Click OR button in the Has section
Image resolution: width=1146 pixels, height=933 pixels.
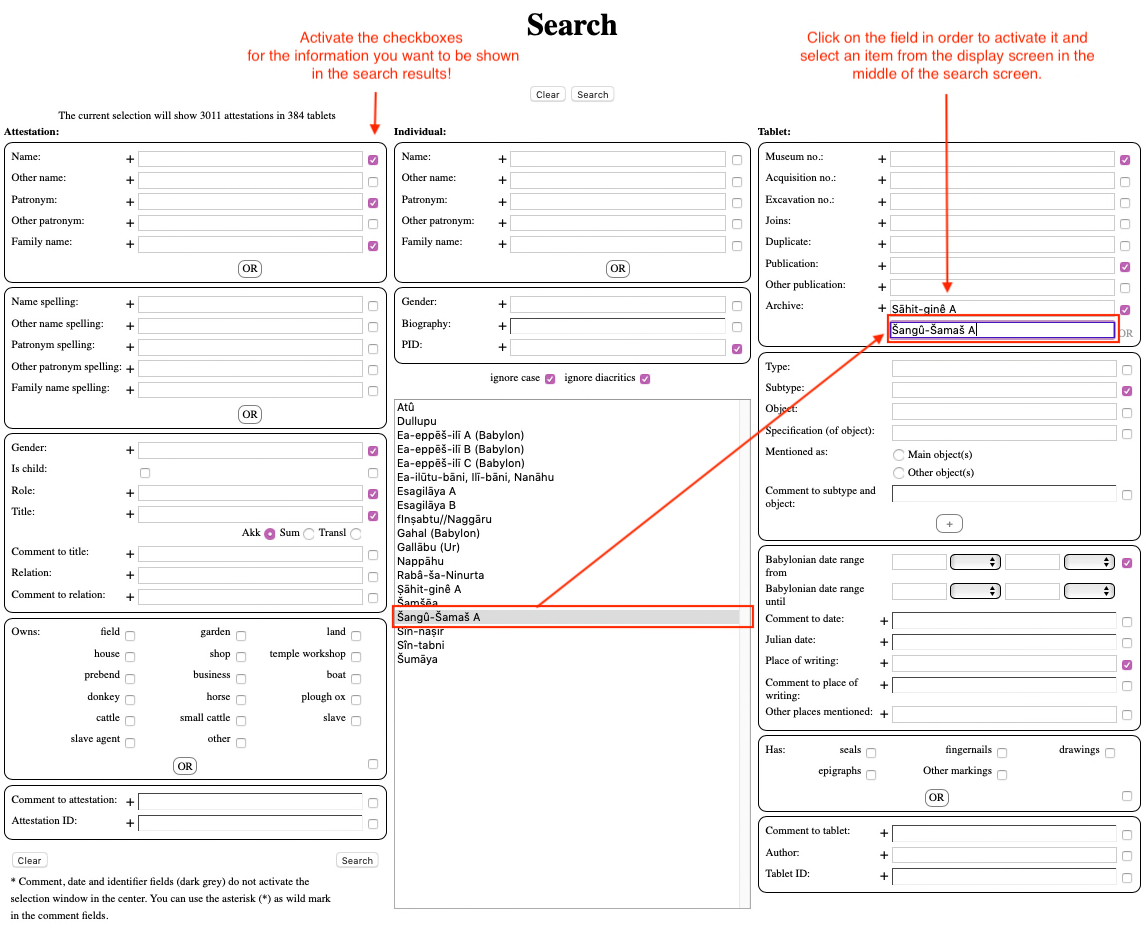[936, 798]
